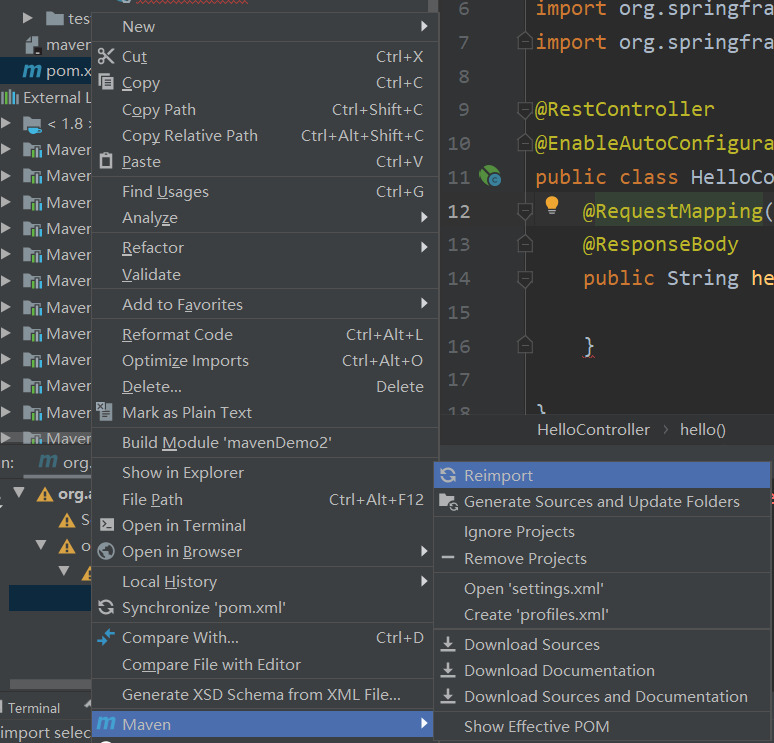The height and width of the screenshot is (743, 774).
Task: Click the Paste clipboard icon
Action: 106,161
